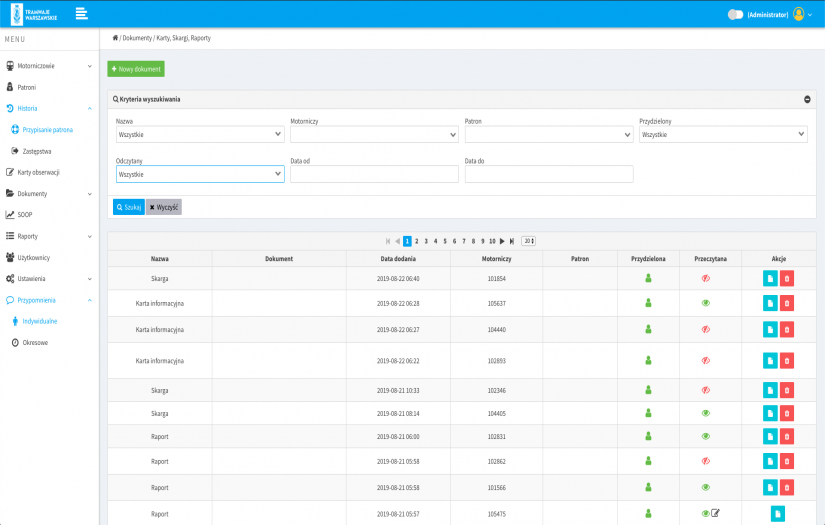Click the home icon in breadcrumb
Screen dimensions: 825x525
[x=115, y=38]
